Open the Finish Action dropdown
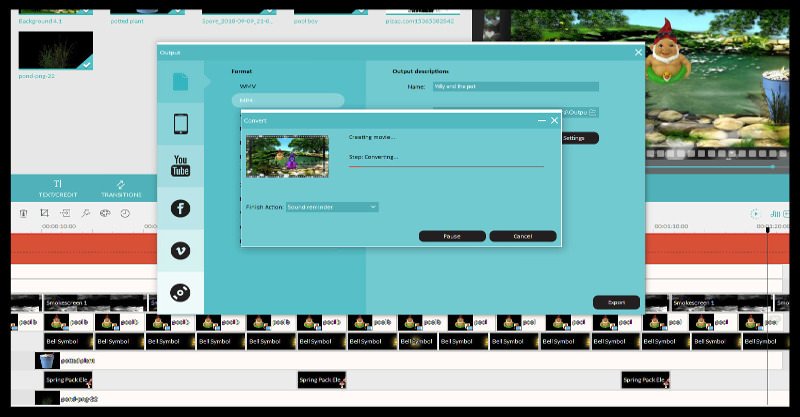The height and width of the screenshot is (417, 800). (332, 207)
